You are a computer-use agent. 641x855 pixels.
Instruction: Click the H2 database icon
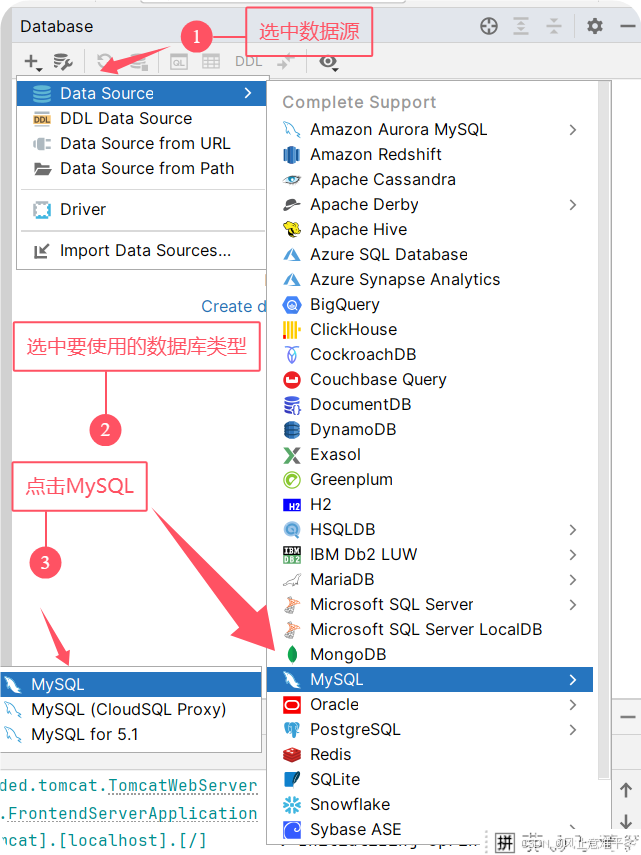point(292,505)
